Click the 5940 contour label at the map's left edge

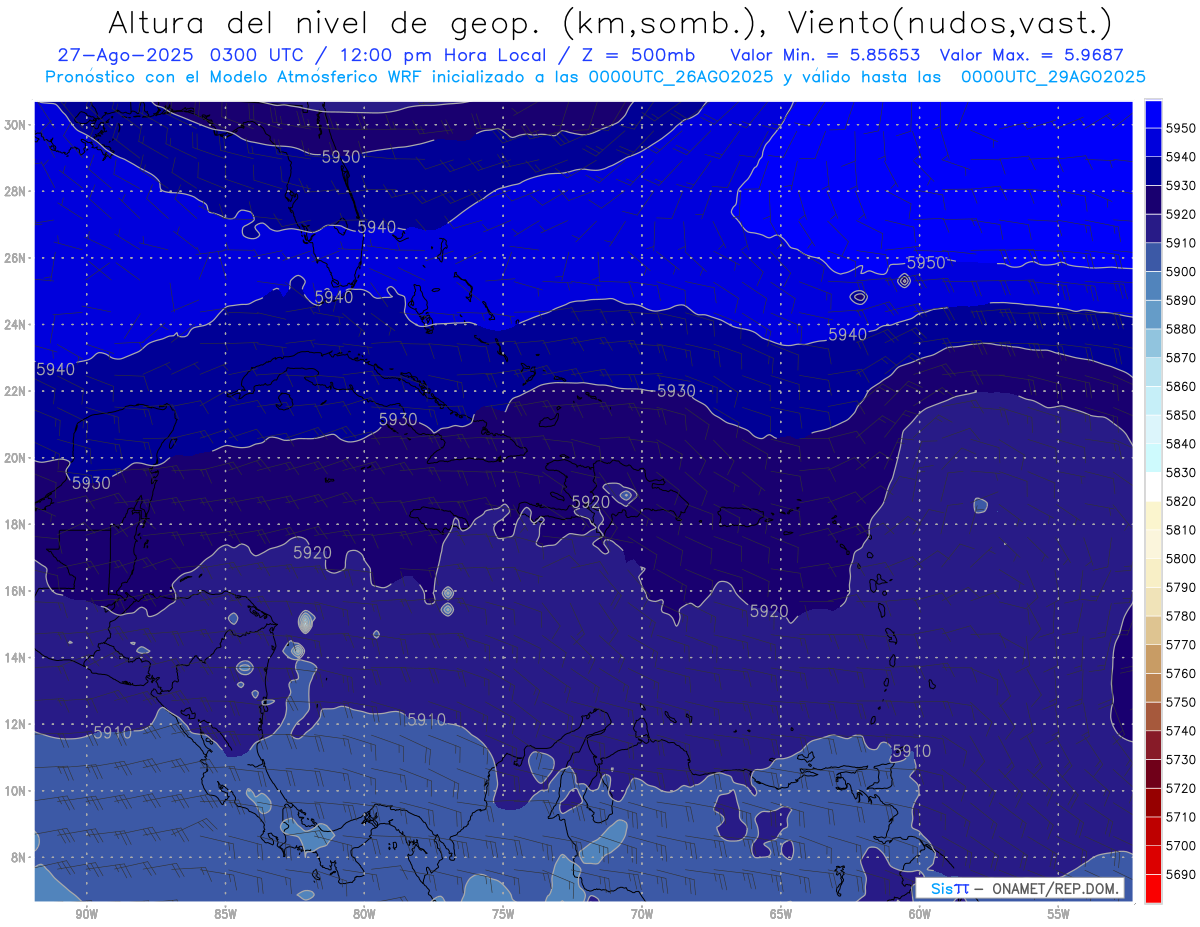point(55,369)
